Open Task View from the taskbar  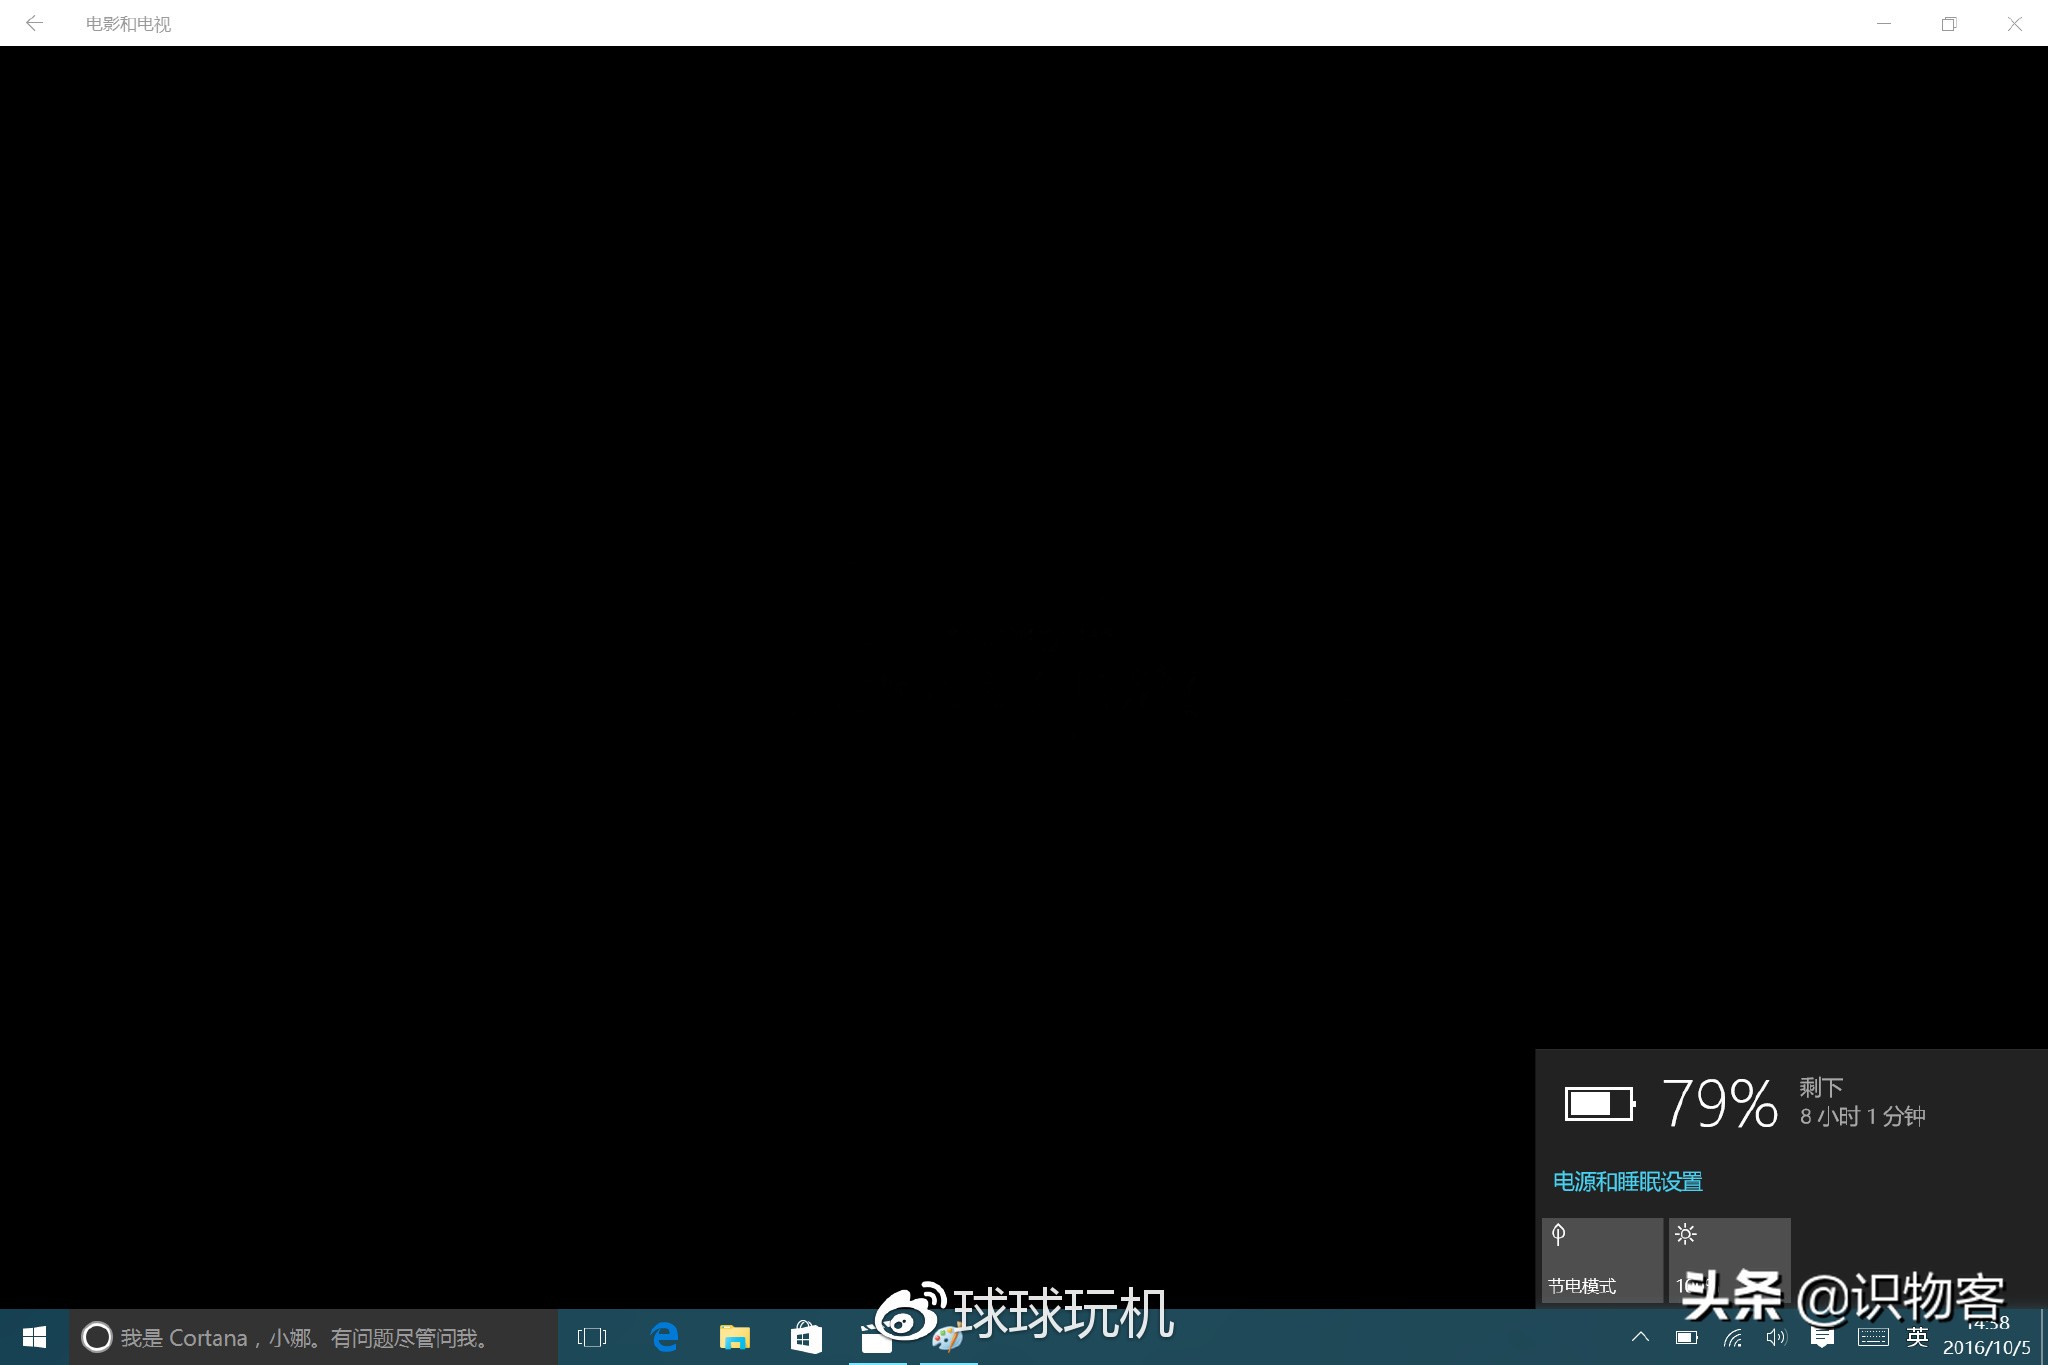click(592, 1337)
